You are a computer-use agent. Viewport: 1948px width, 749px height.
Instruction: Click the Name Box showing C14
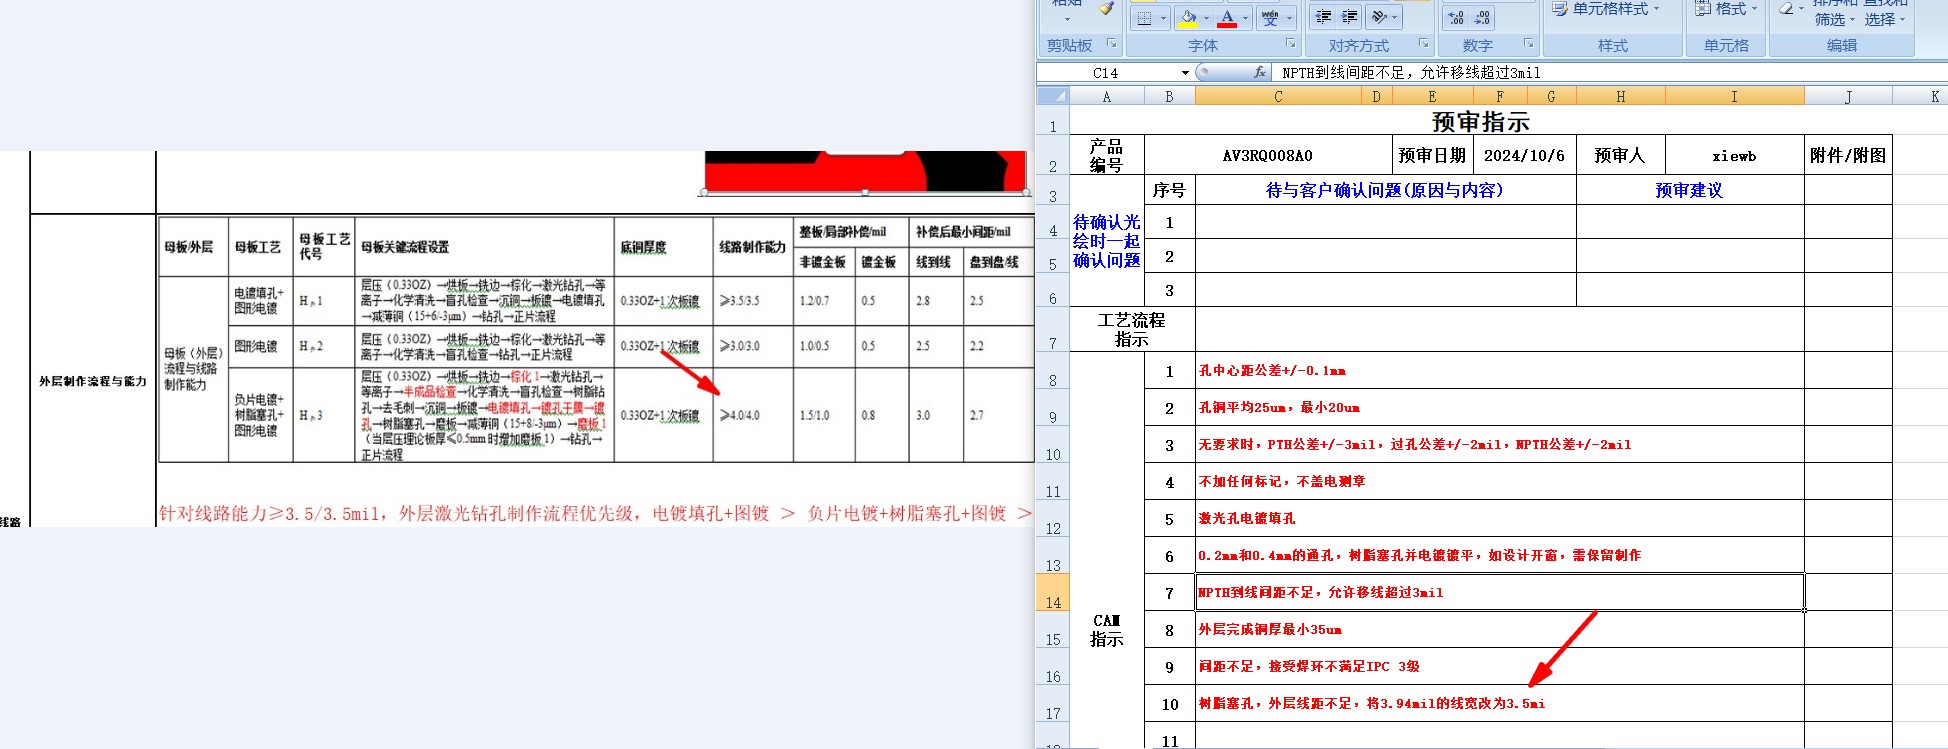coord(1107,72)
